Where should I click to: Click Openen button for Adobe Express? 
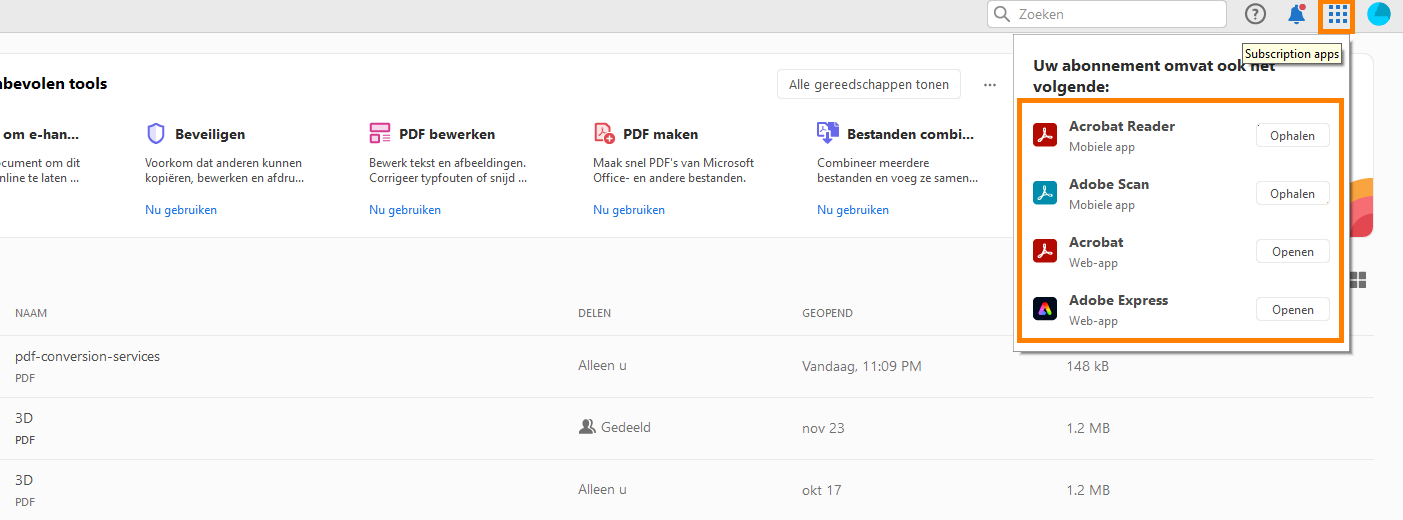pos(1292,310)
